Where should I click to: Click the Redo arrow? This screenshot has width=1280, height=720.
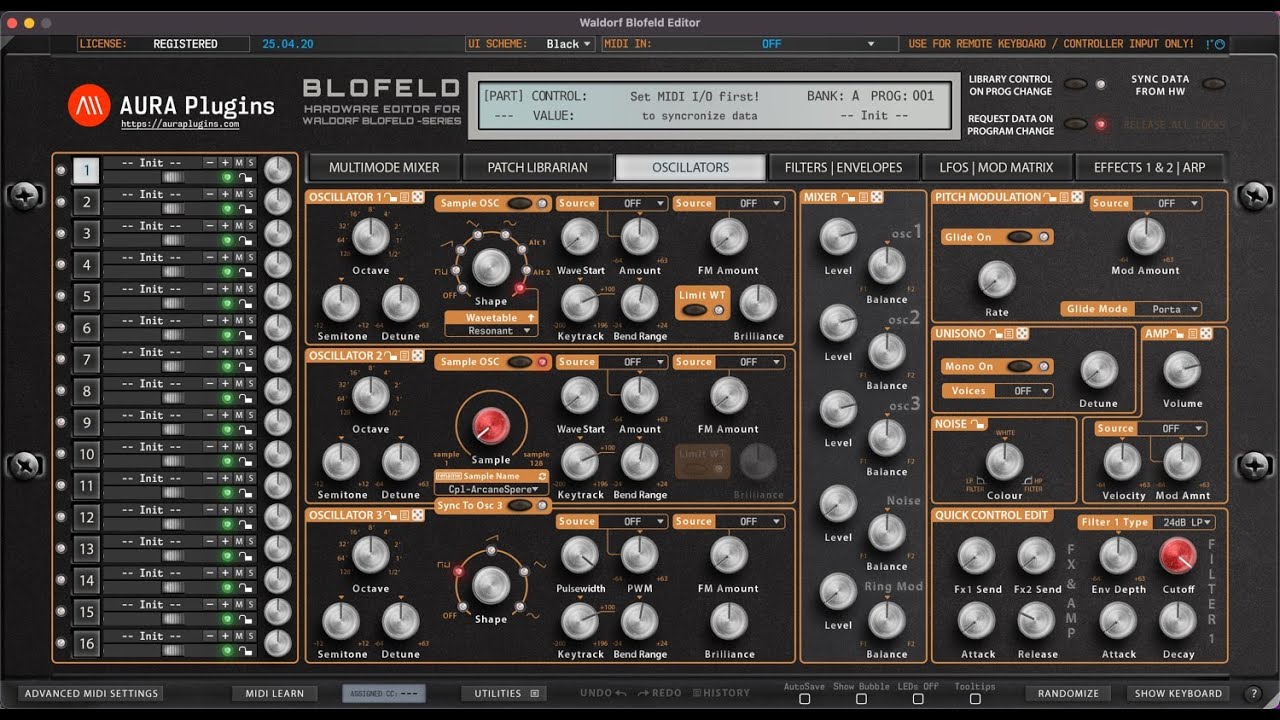[644, 693]
